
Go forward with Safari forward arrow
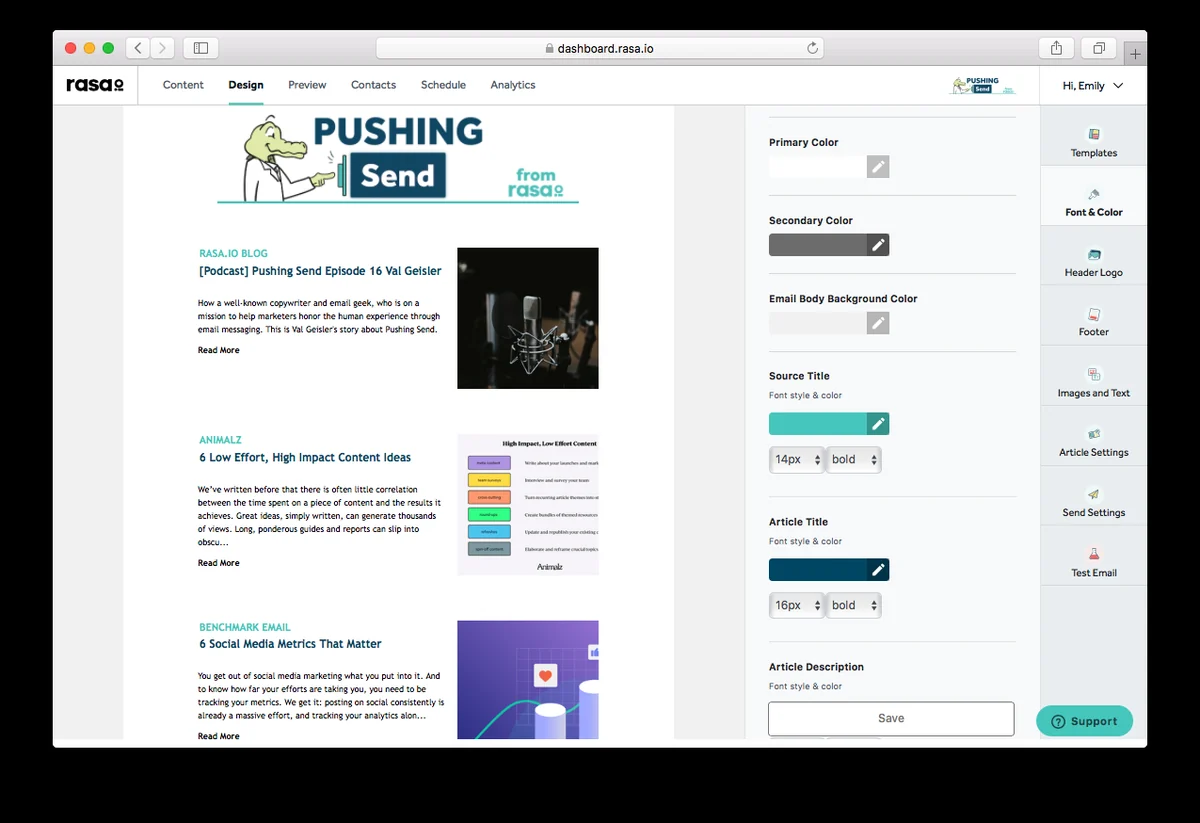tap(162, 48)
